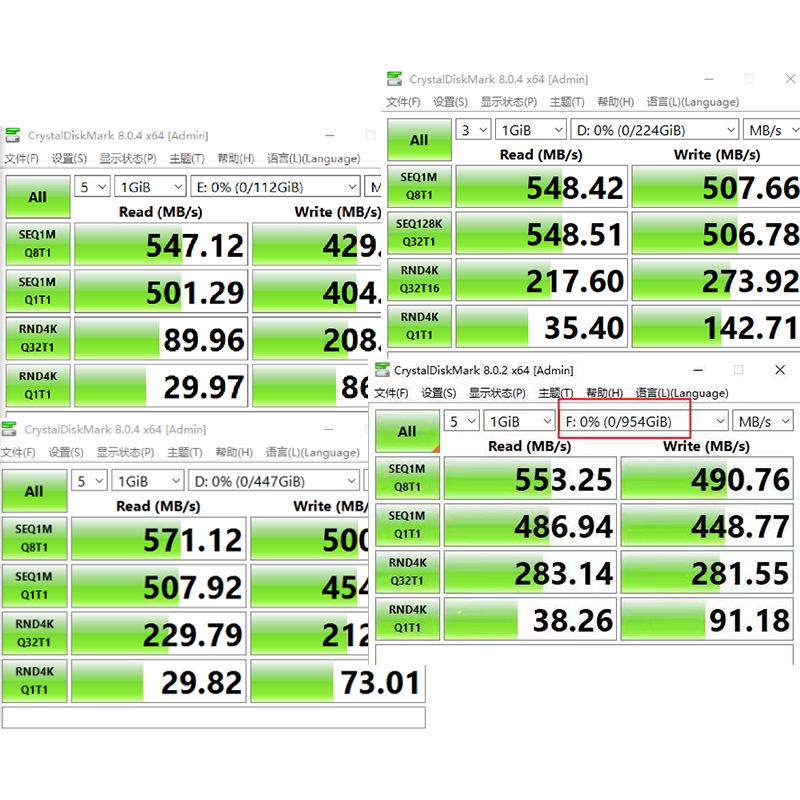Run All tests in the D: 224GiB window

point(419,140)
